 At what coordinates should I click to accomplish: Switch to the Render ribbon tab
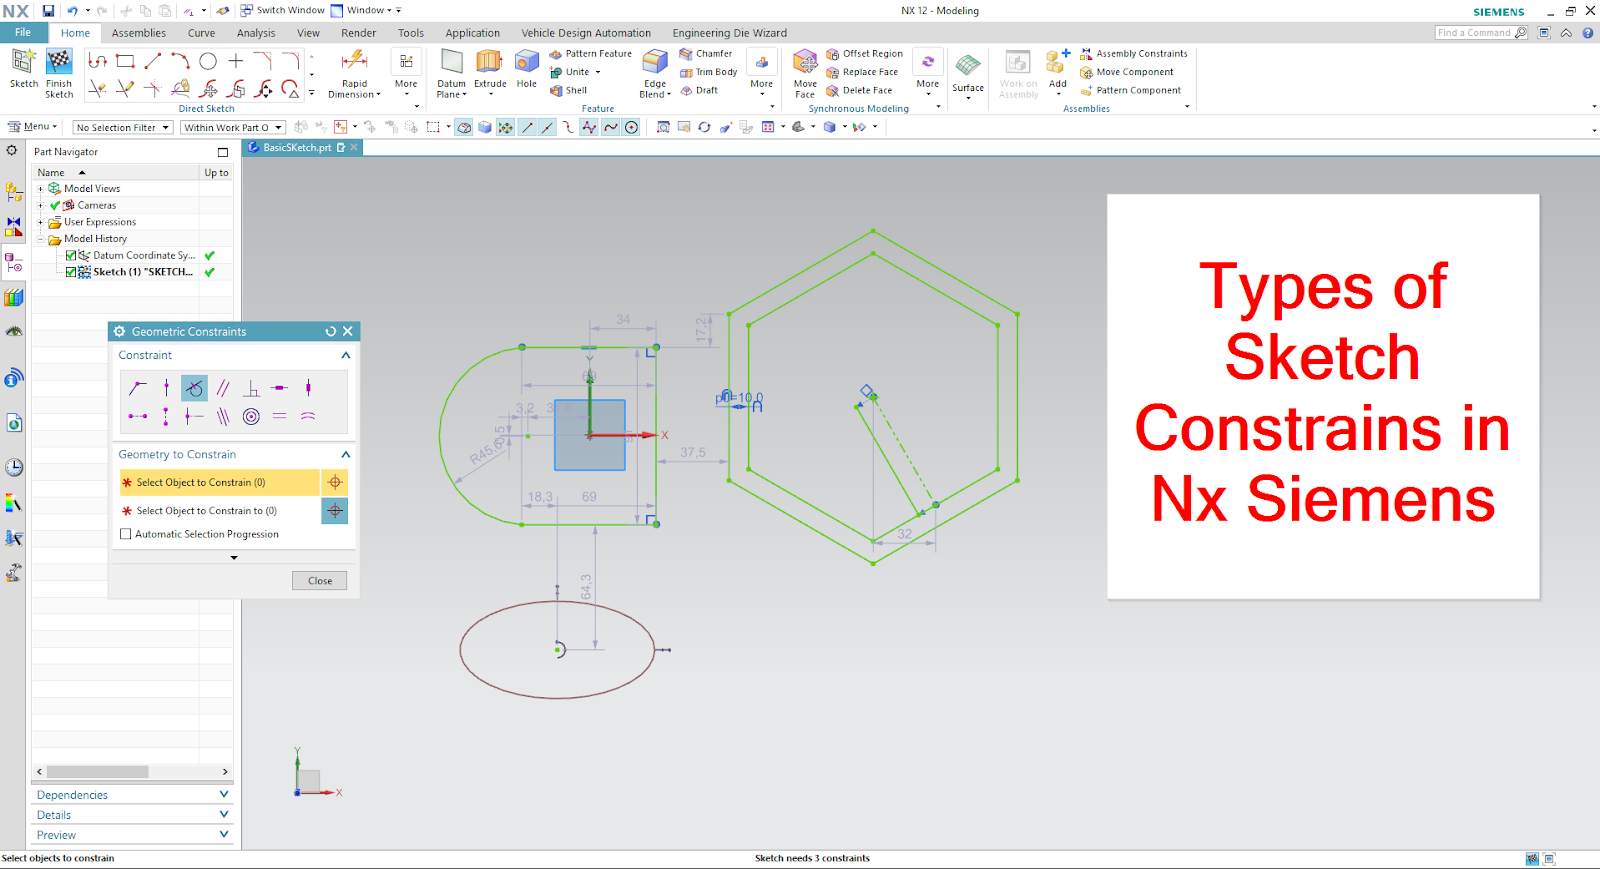[358, 33]
